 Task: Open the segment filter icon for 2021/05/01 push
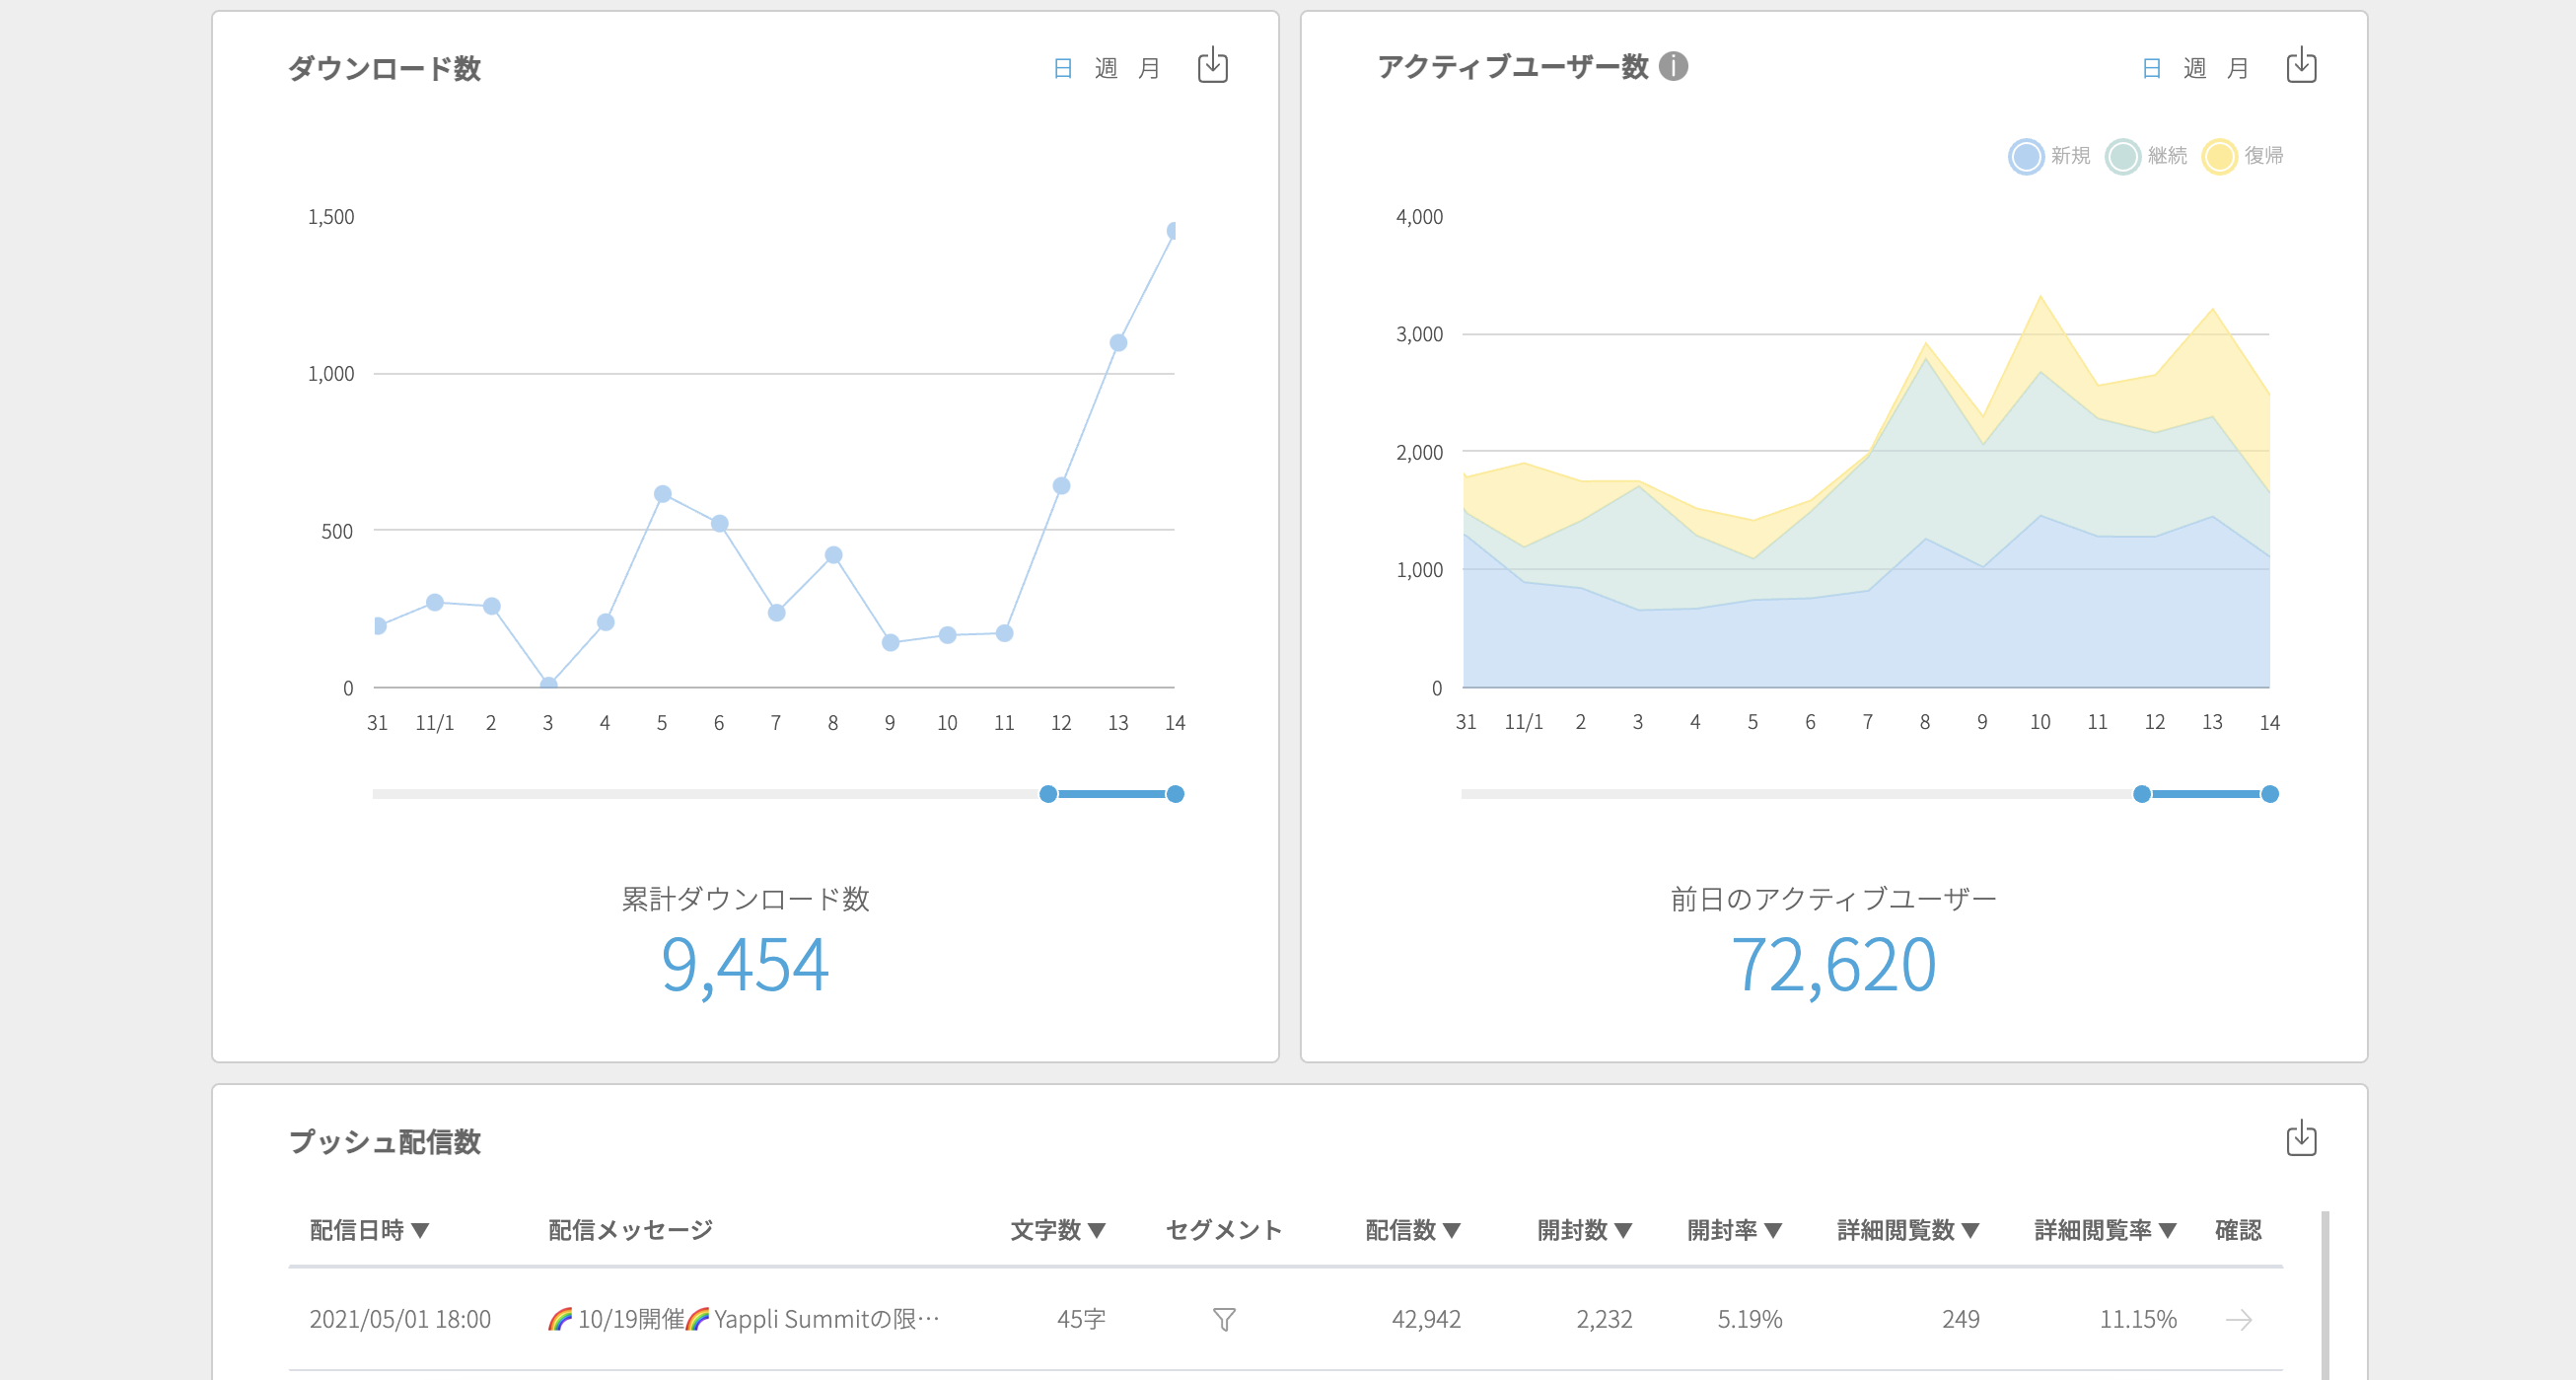pos(1224,1320)
